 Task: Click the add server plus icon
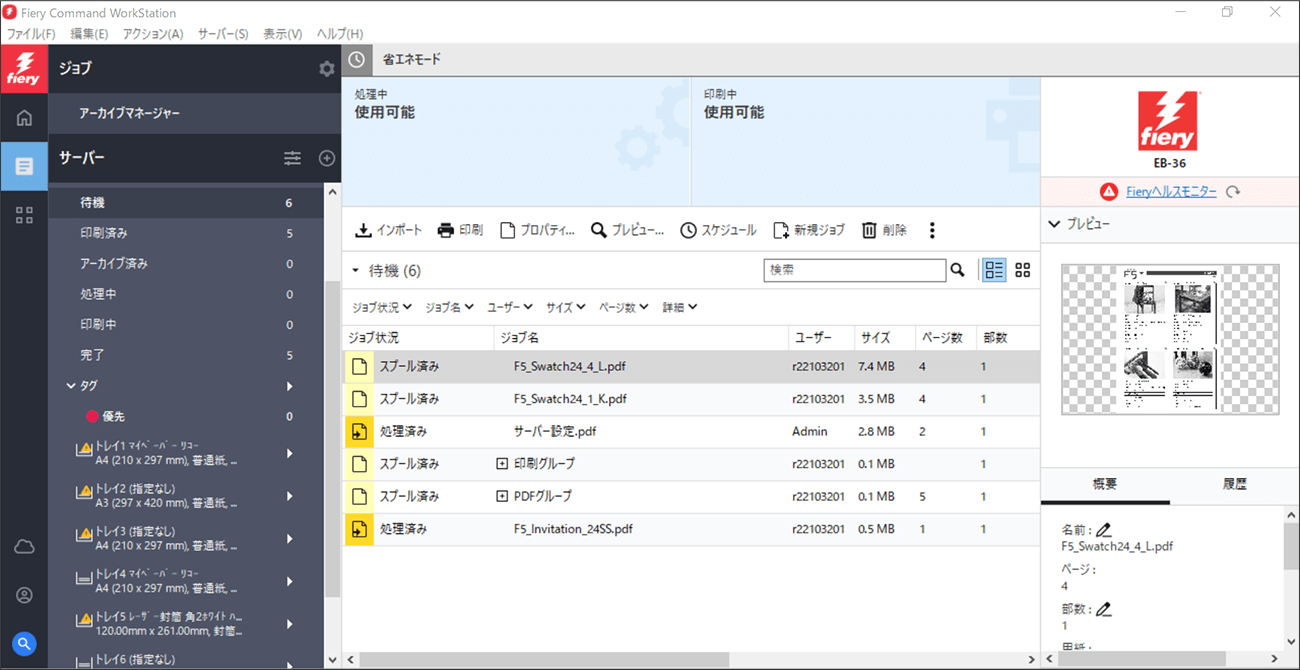[327, 158]
